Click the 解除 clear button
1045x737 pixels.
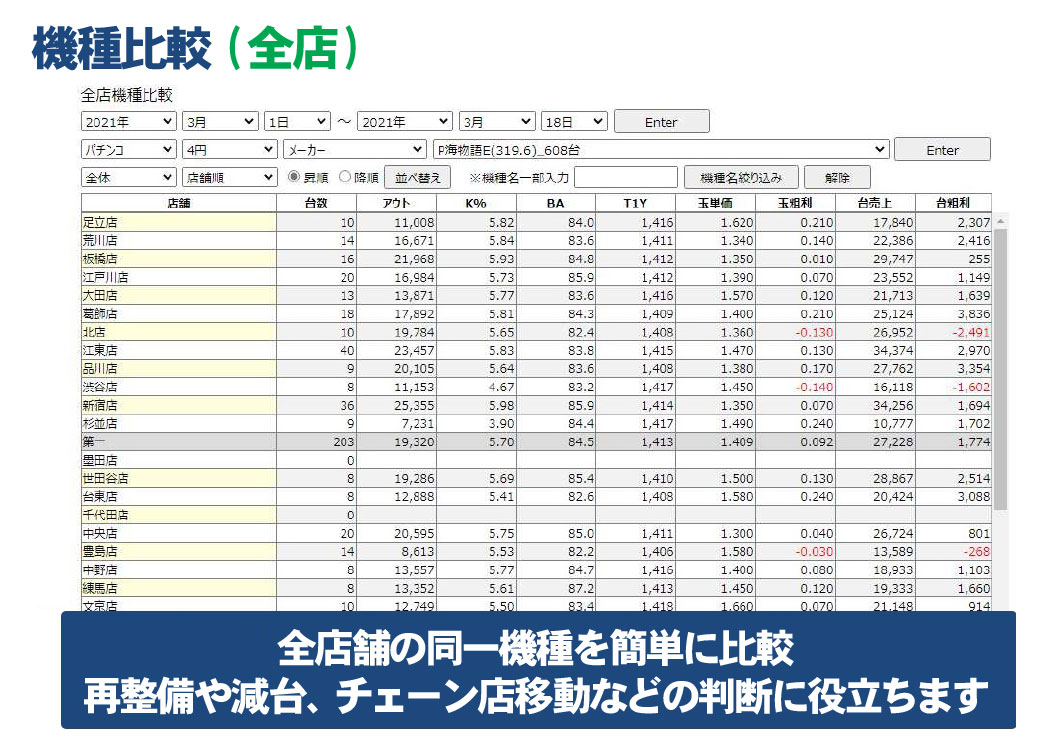coord(837,176)
